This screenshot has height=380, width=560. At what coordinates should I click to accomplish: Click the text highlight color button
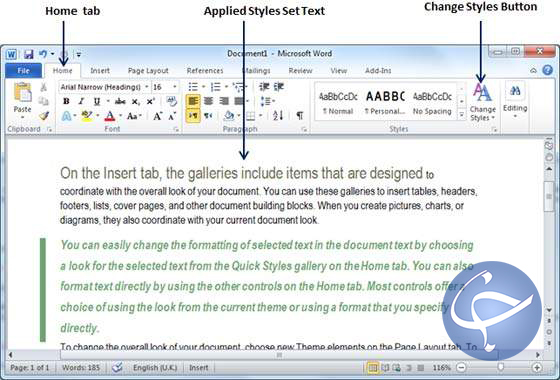click(86, 116)
